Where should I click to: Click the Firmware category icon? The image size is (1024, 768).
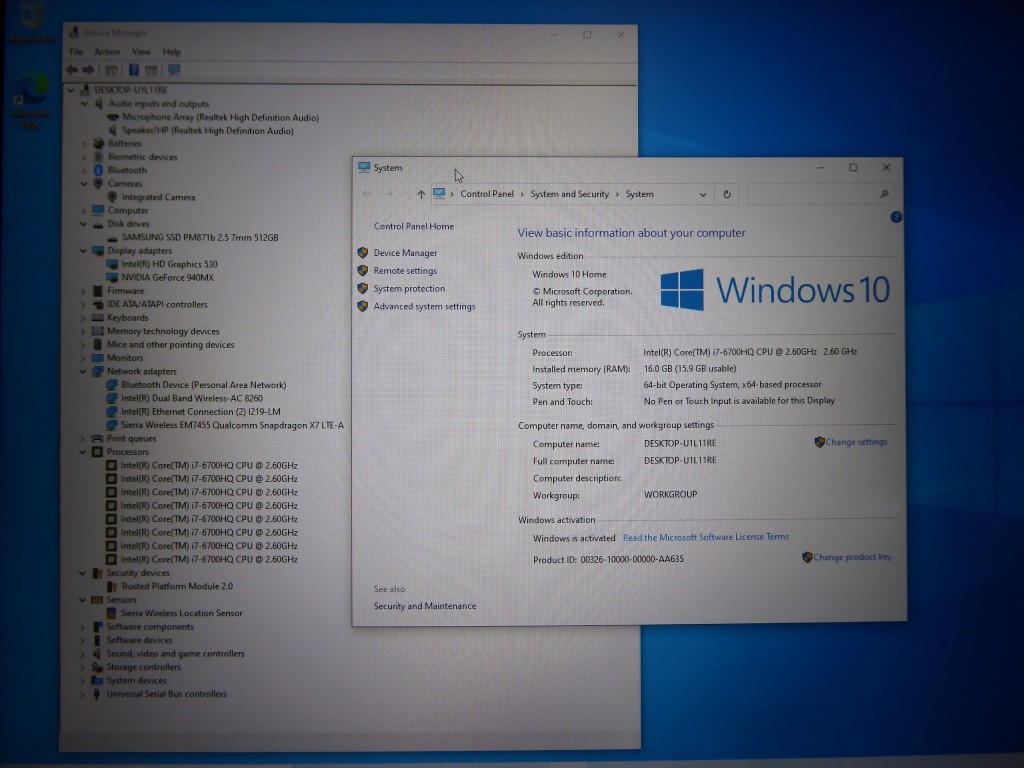coord(97,291)
